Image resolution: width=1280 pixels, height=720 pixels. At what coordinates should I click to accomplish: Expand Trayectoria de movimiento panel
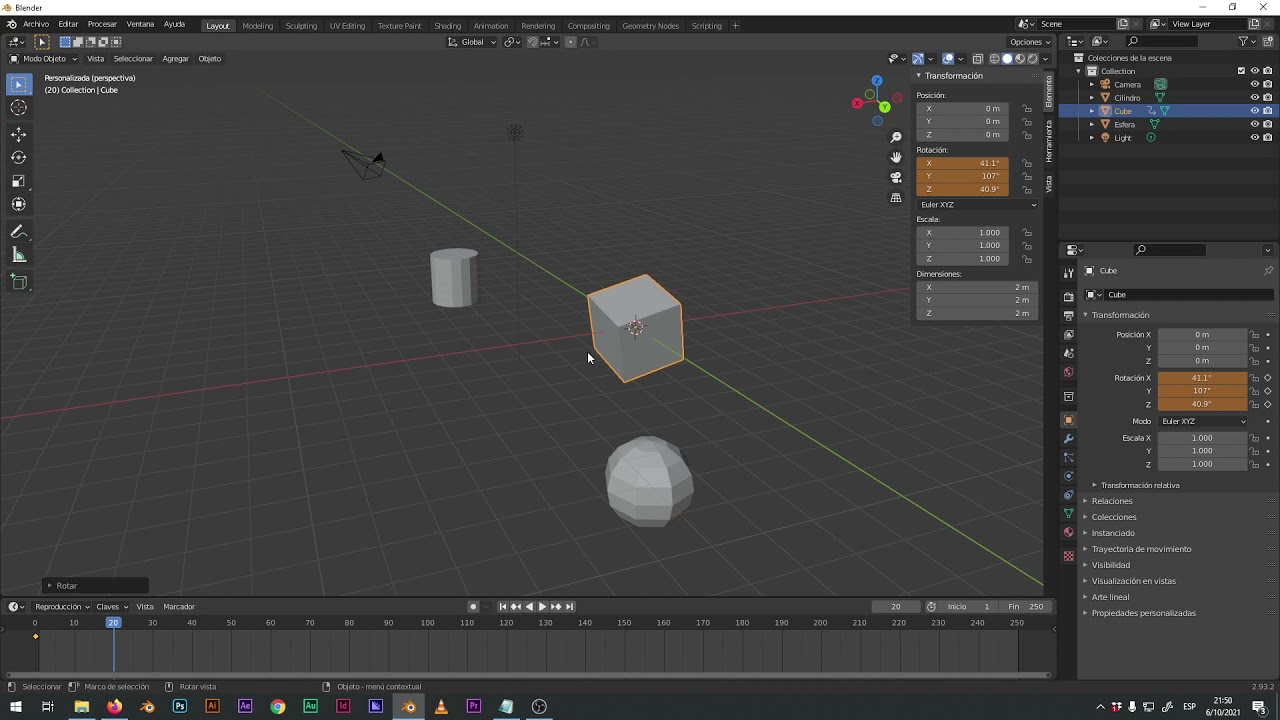[x=1141, y=549]
